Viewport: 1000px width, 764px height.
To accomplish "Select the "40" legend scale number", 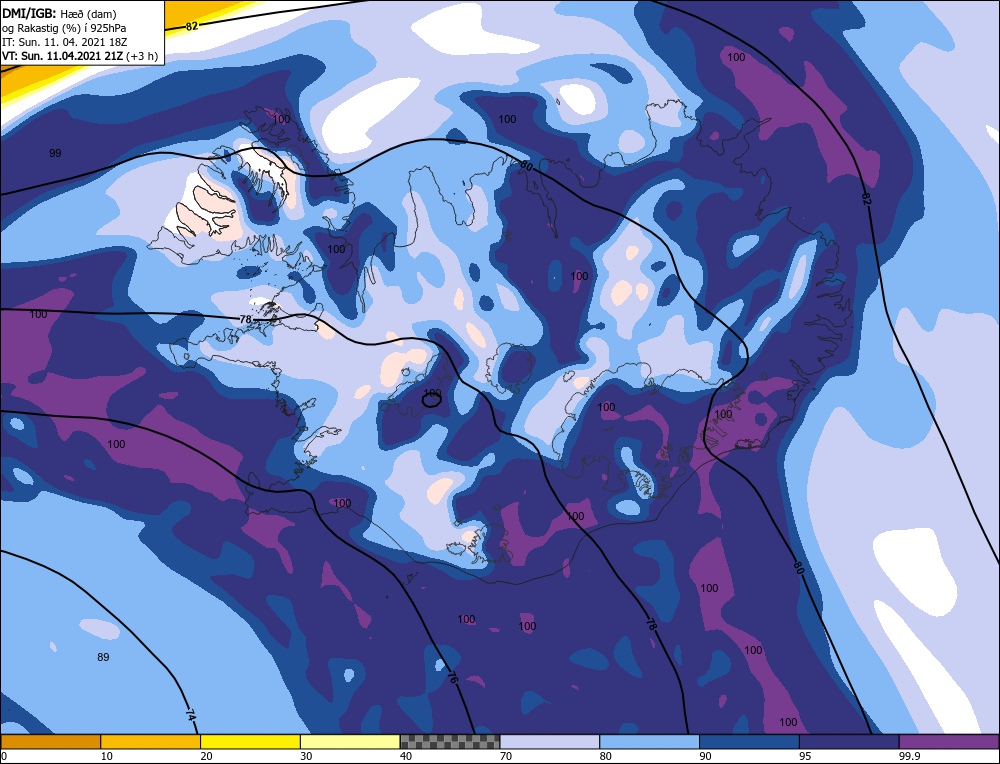I will point(406,756).
